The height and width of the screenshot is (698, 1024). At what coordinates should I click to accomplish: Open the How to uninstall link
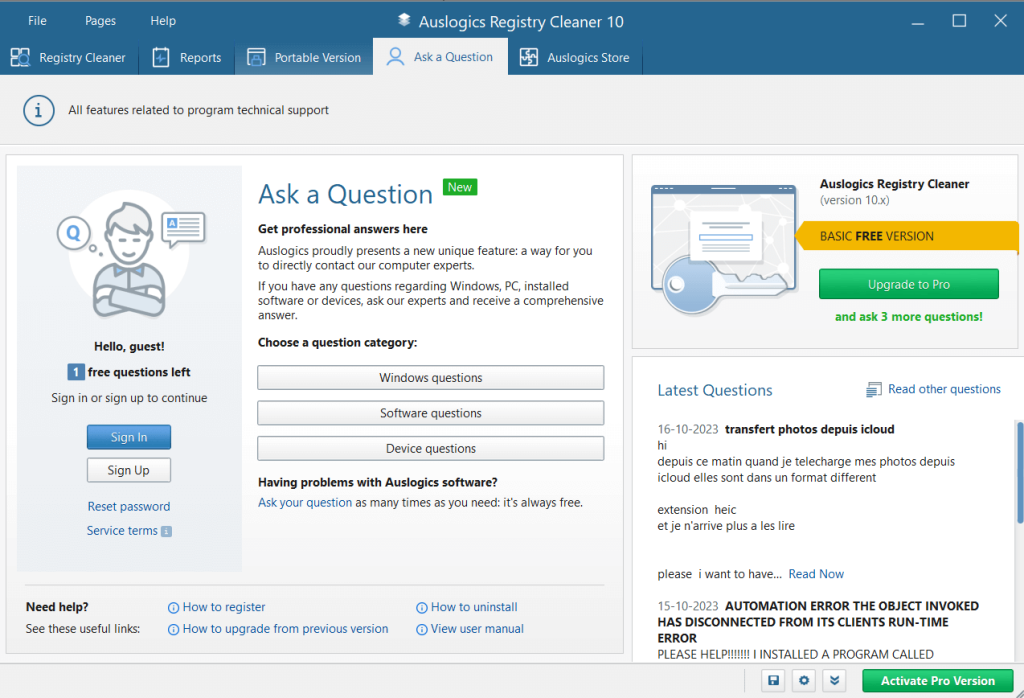474,607
